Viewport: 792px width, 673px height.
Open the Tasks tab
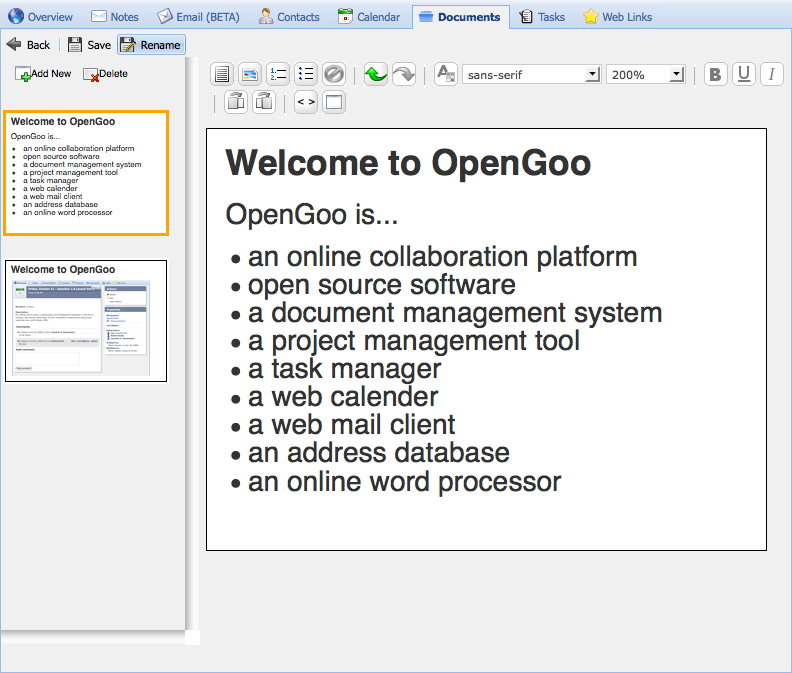point(541,17)
